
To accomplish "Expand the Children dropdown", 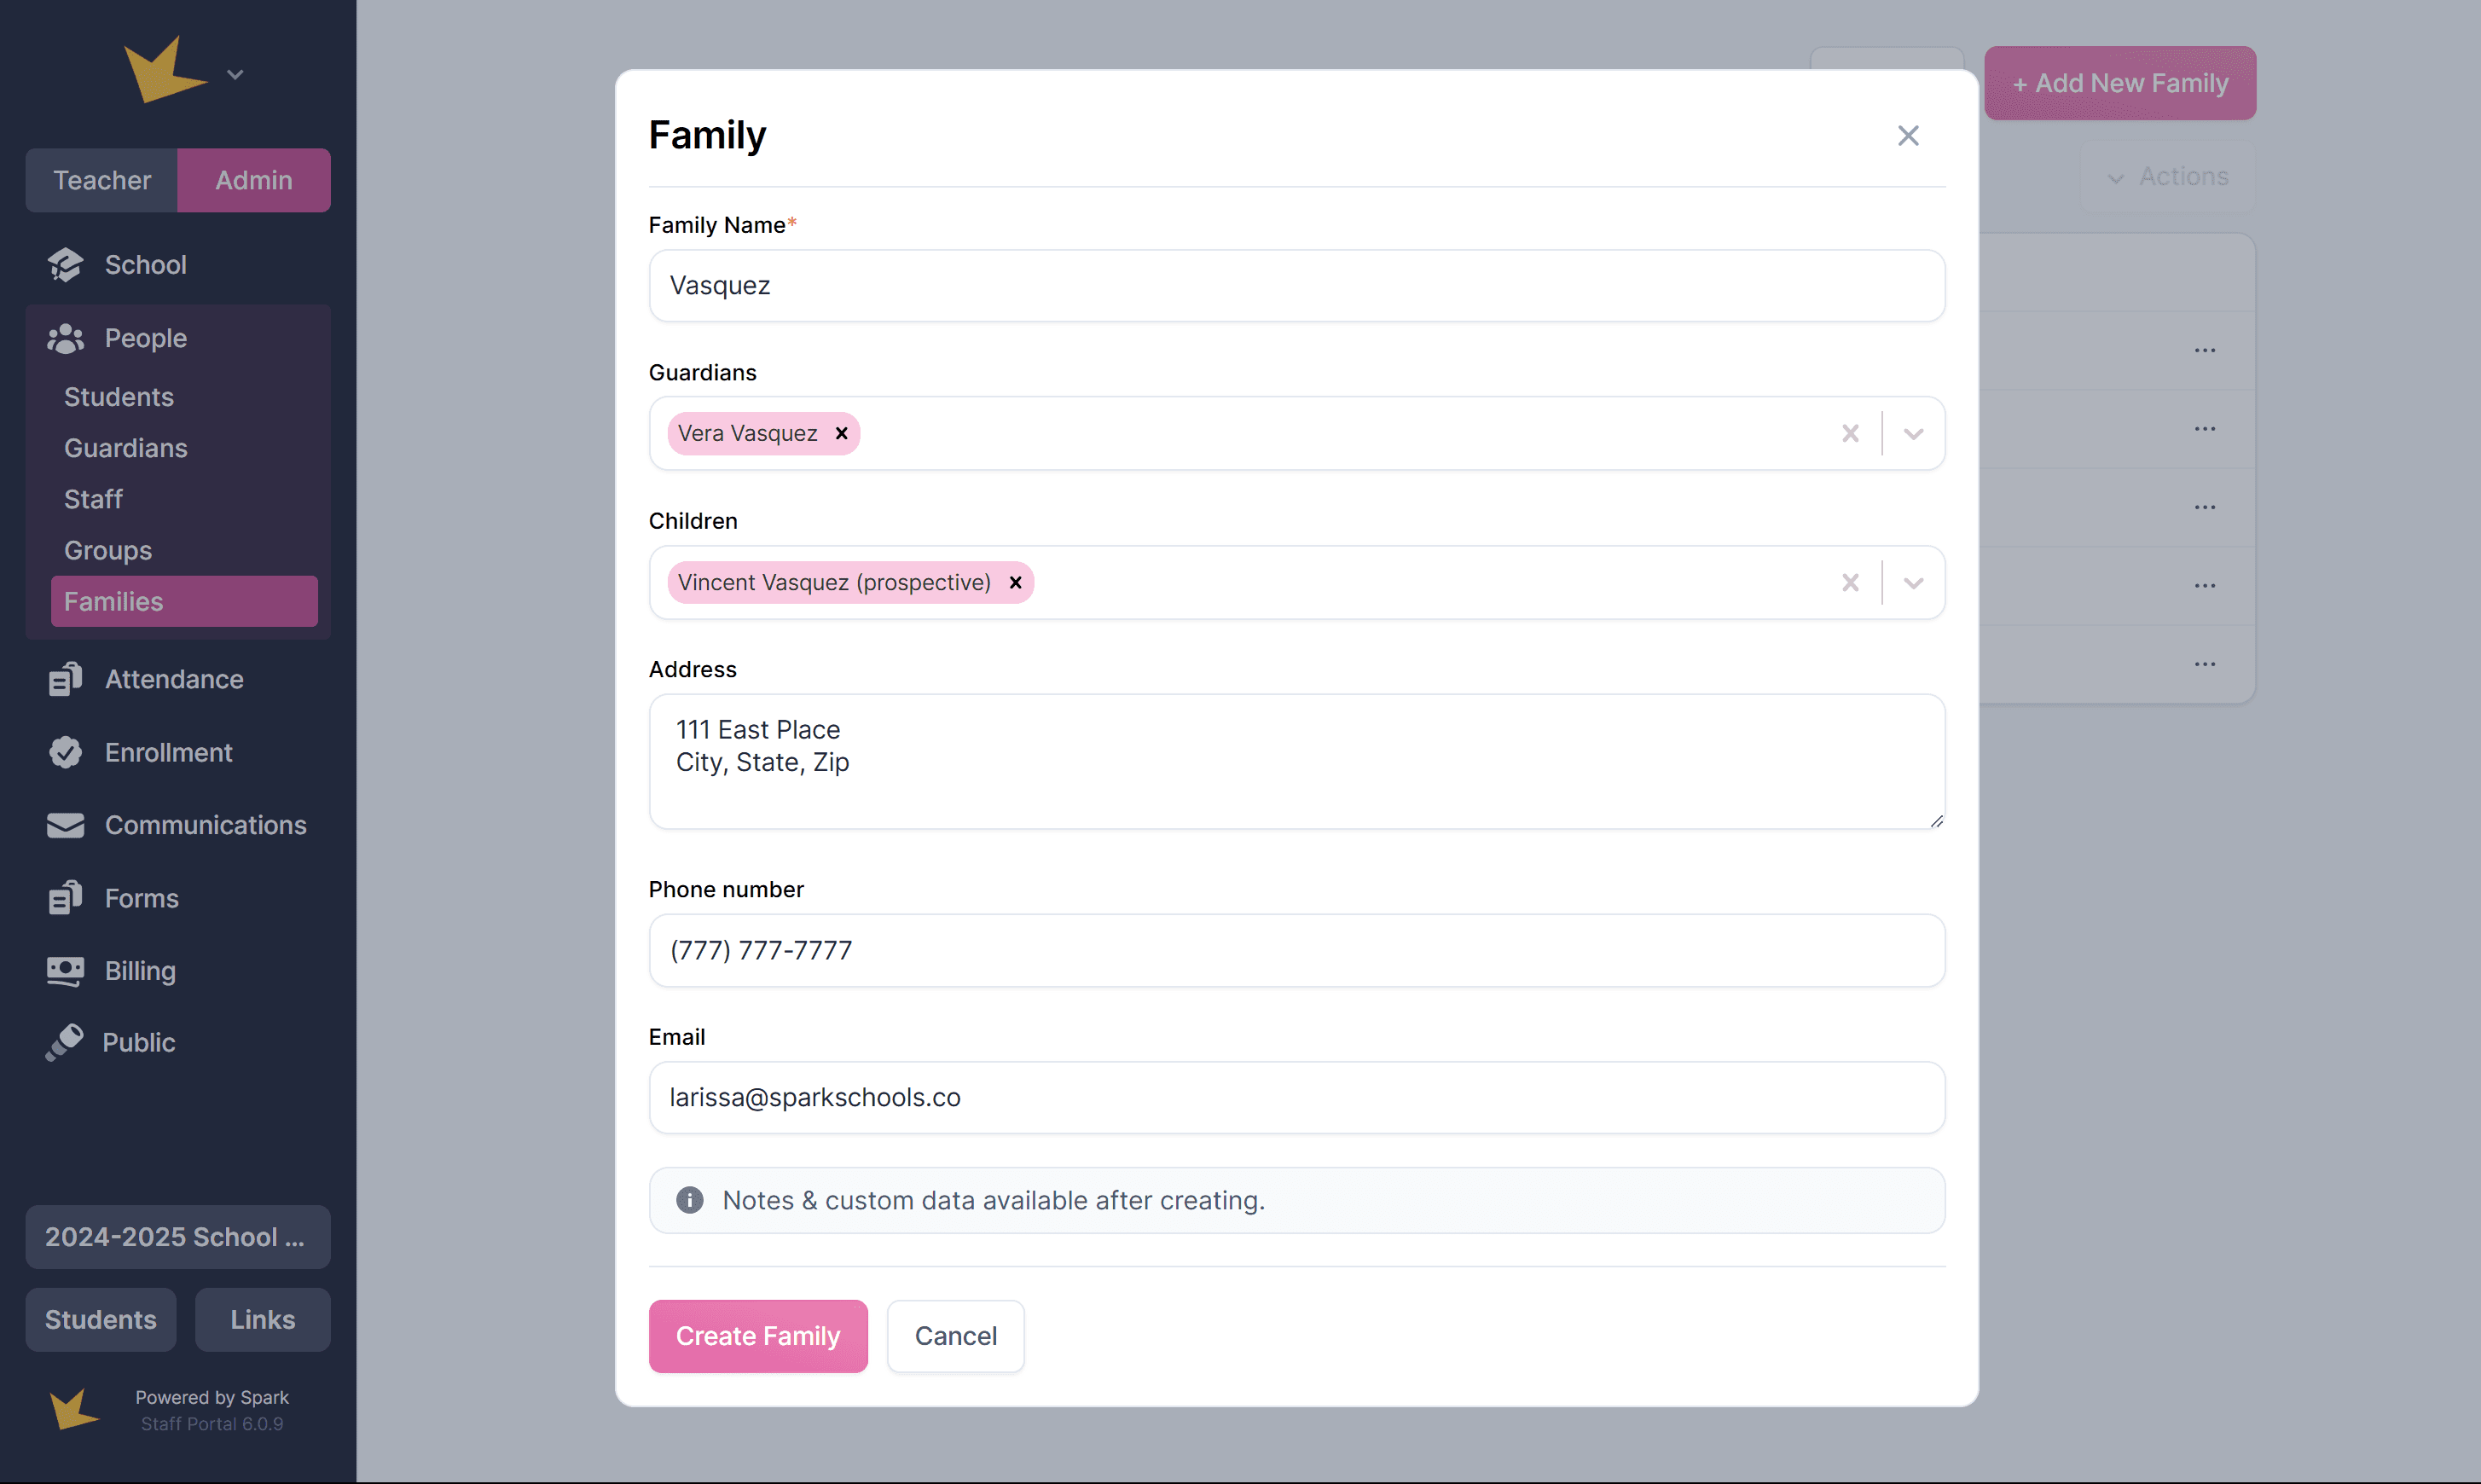I will 1913,583.
